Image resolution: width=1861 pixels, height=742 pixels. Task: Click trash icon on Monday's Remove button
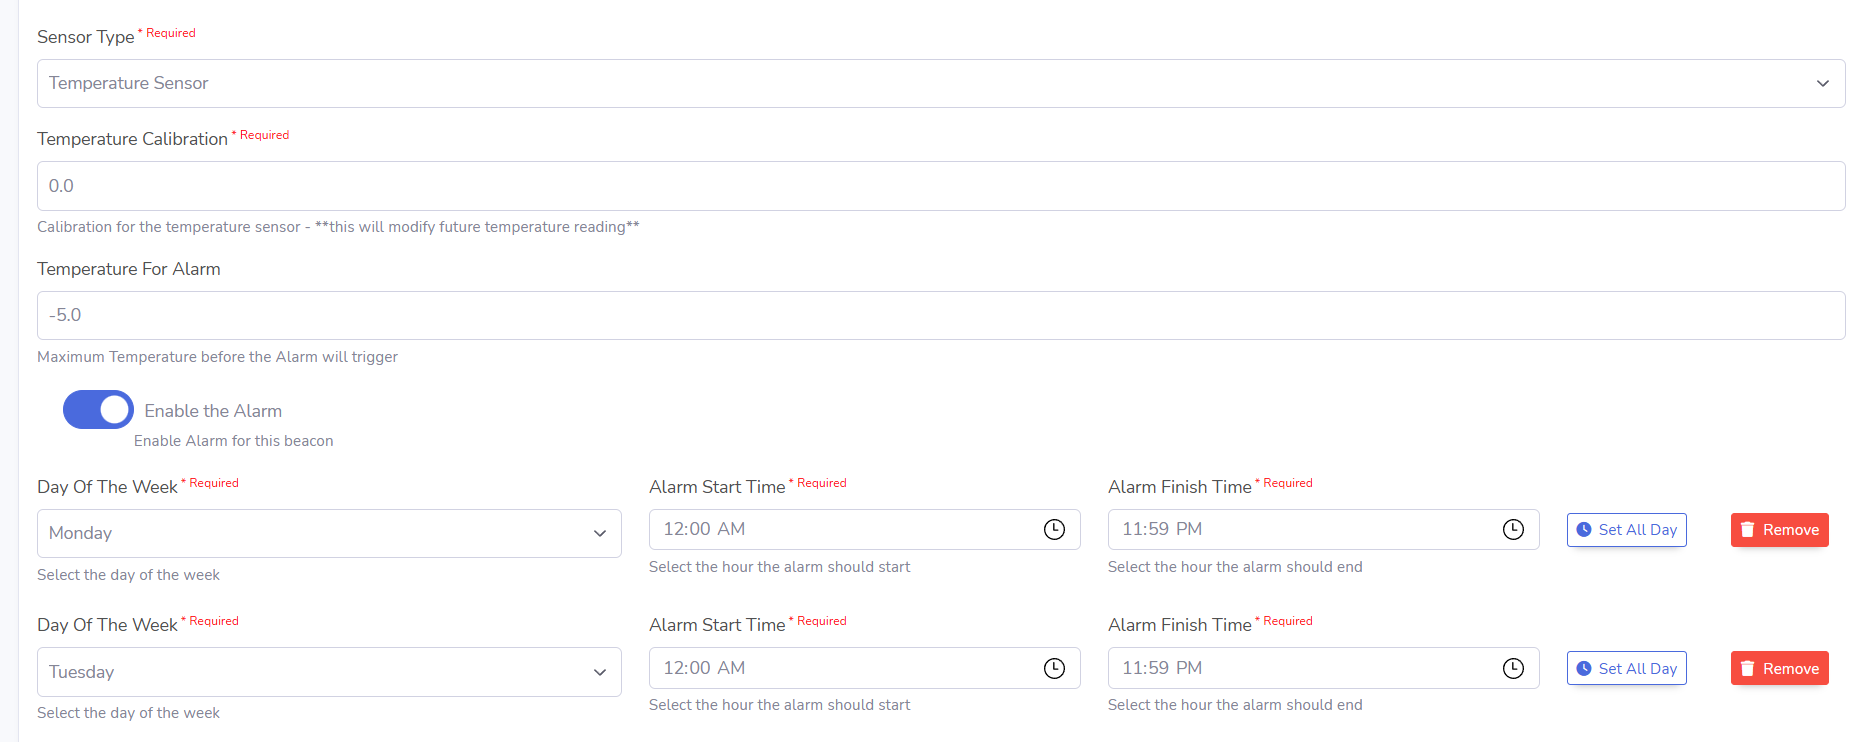pyautogui.click(x=1748, y=530)
